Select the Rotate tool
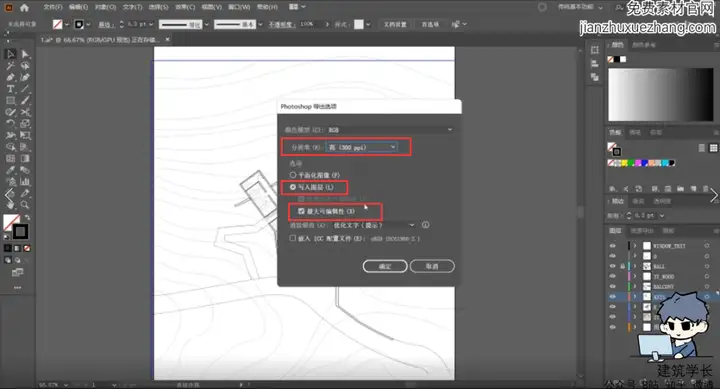This screenshot has width=720, height=389. [10, 124]
